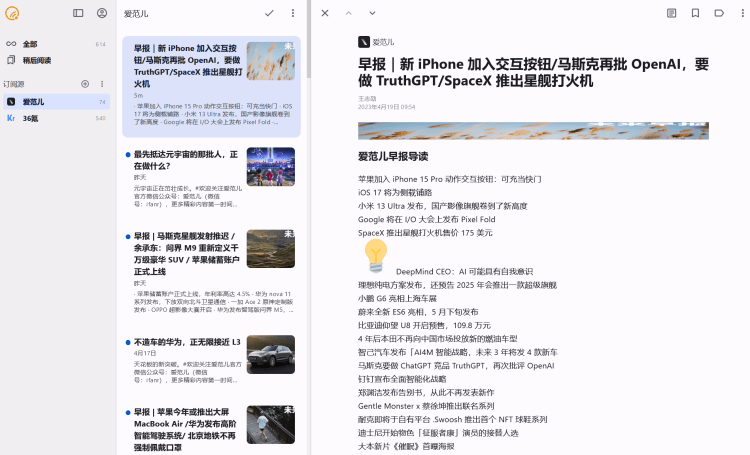Click the line 小鹏 G6 亮相上海车展

[397, 299]
